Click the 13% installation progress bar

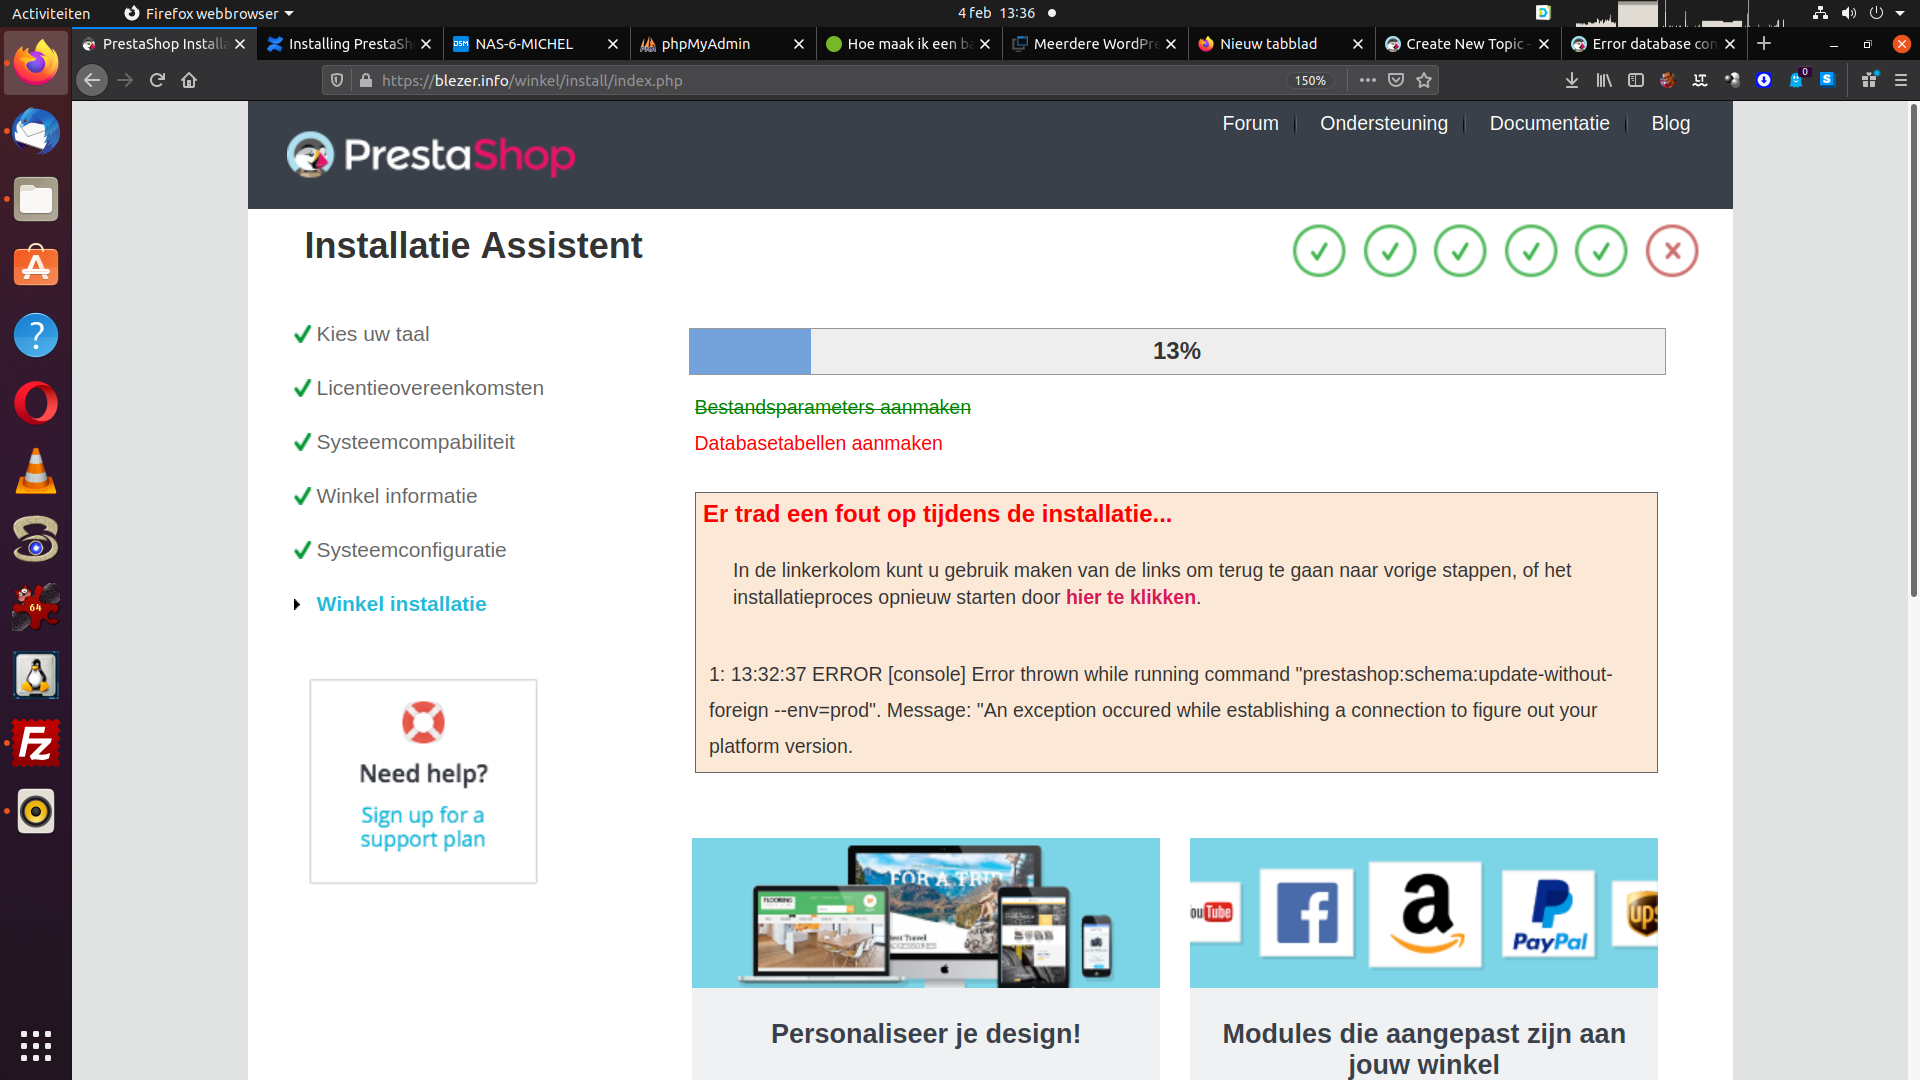[1177, 351]
